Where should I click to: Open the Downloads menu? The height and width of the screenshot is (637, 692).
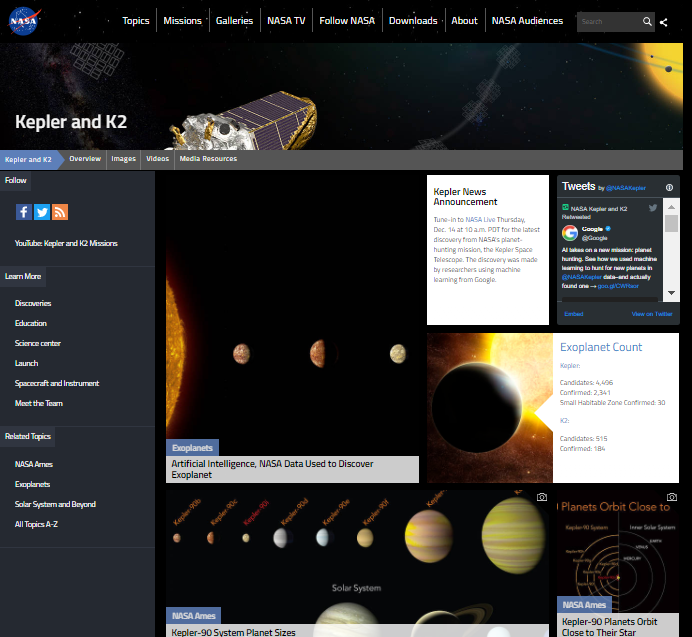click(x=413, y=21)
